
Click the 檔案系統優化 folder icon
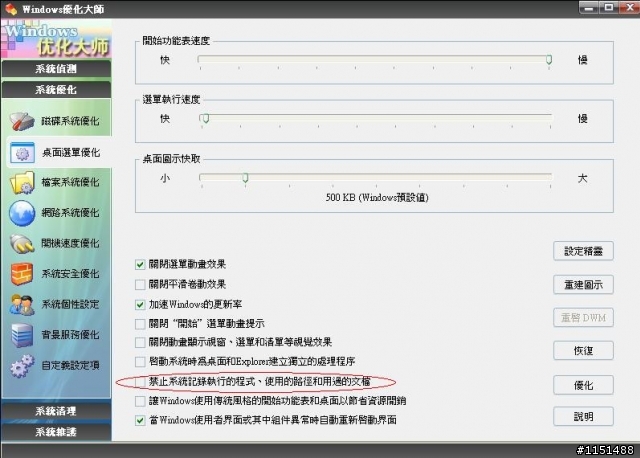tap(22, 182)
